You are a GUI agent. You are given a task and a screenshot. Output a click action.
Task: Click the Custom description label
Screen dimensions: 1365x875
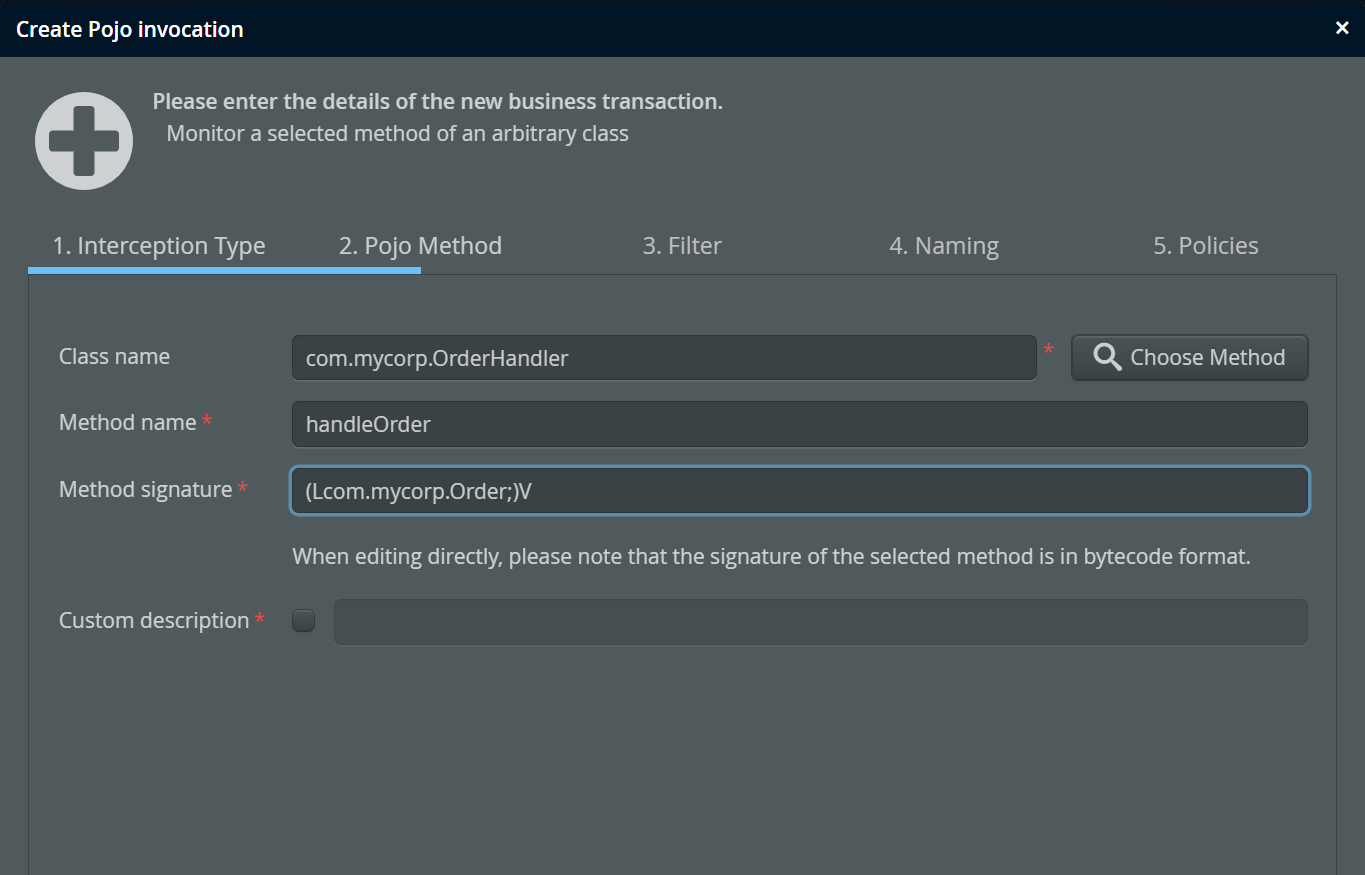pyautogui.click(x=154, y=621)
